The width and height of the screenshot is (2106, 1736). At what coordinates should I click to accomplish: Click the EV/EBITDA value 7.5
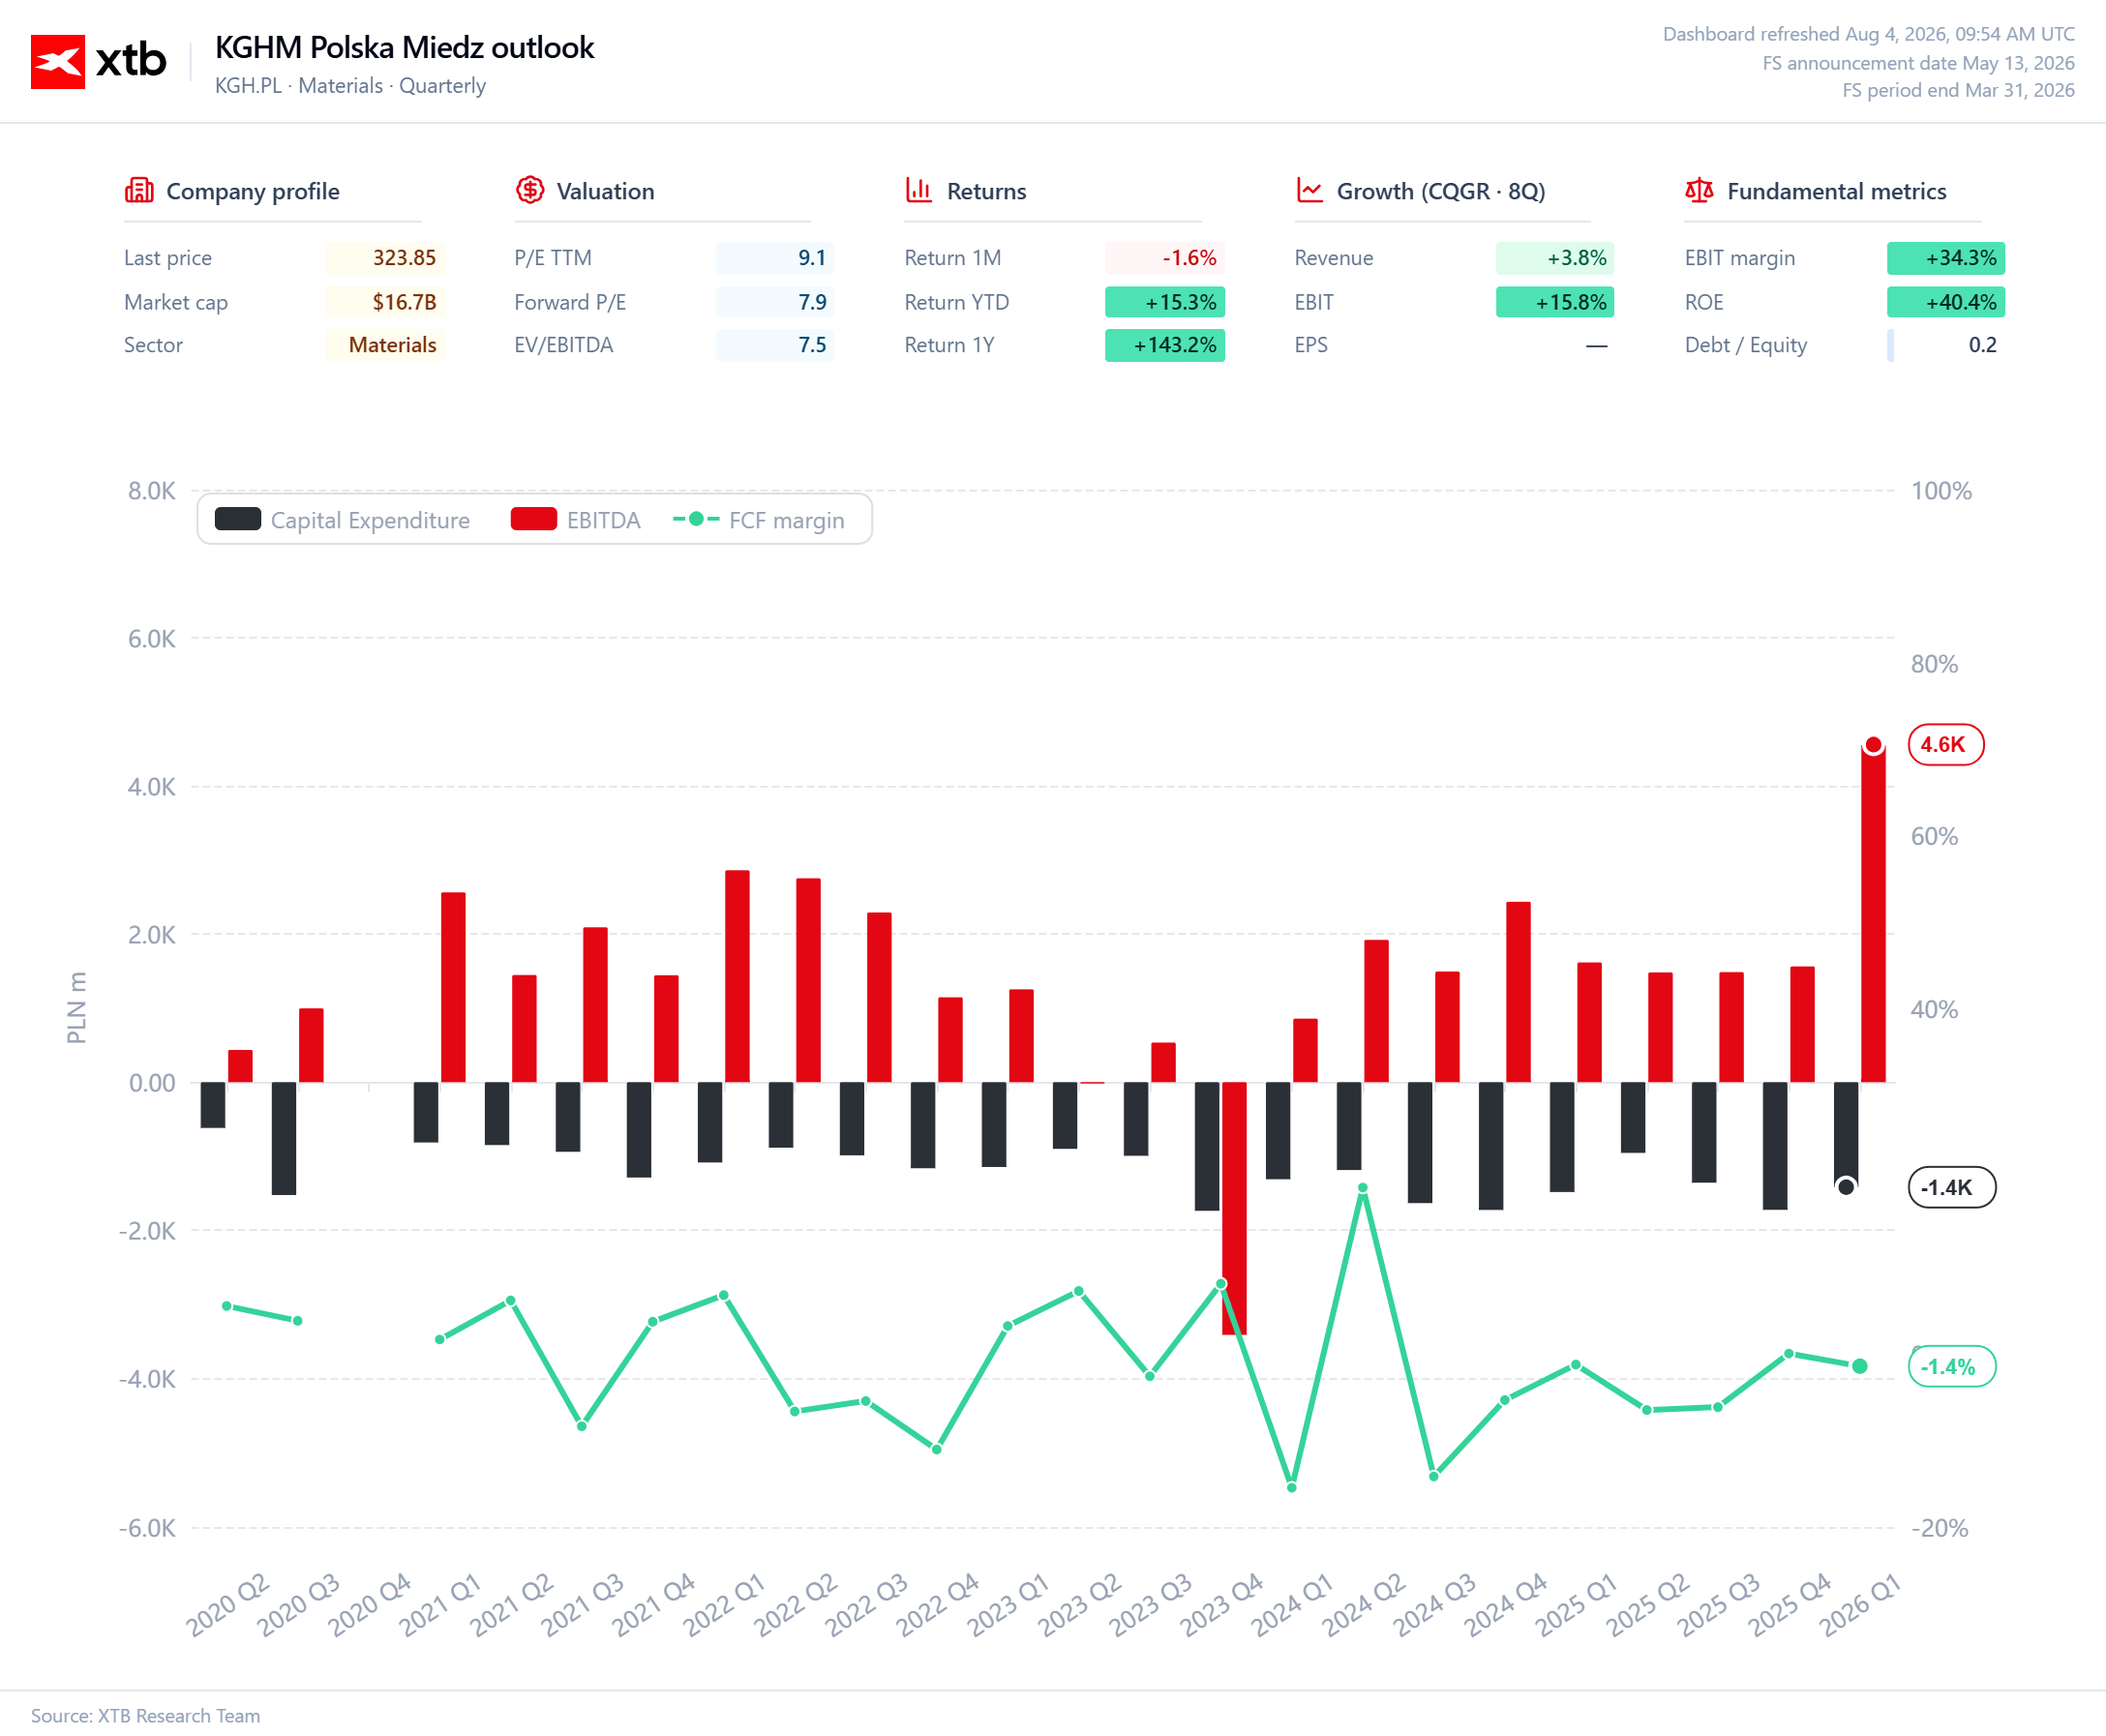pos(775,345)
